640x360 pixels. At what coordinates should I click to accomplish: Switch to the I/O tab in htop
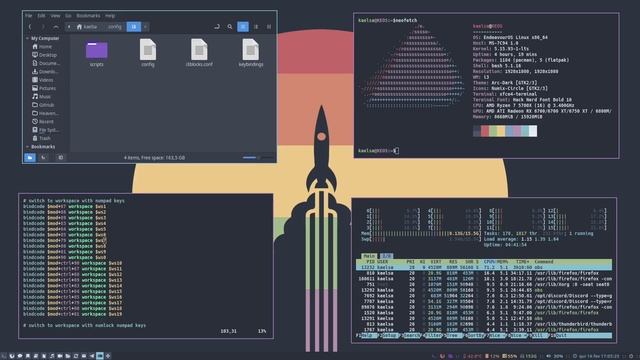386,256
